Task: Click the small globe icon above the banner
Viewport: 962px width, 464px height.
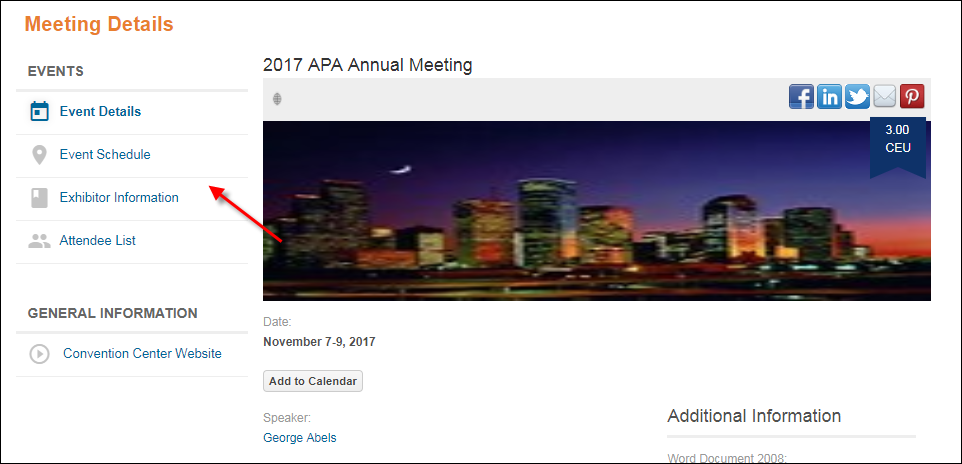Action: (277, 98)
